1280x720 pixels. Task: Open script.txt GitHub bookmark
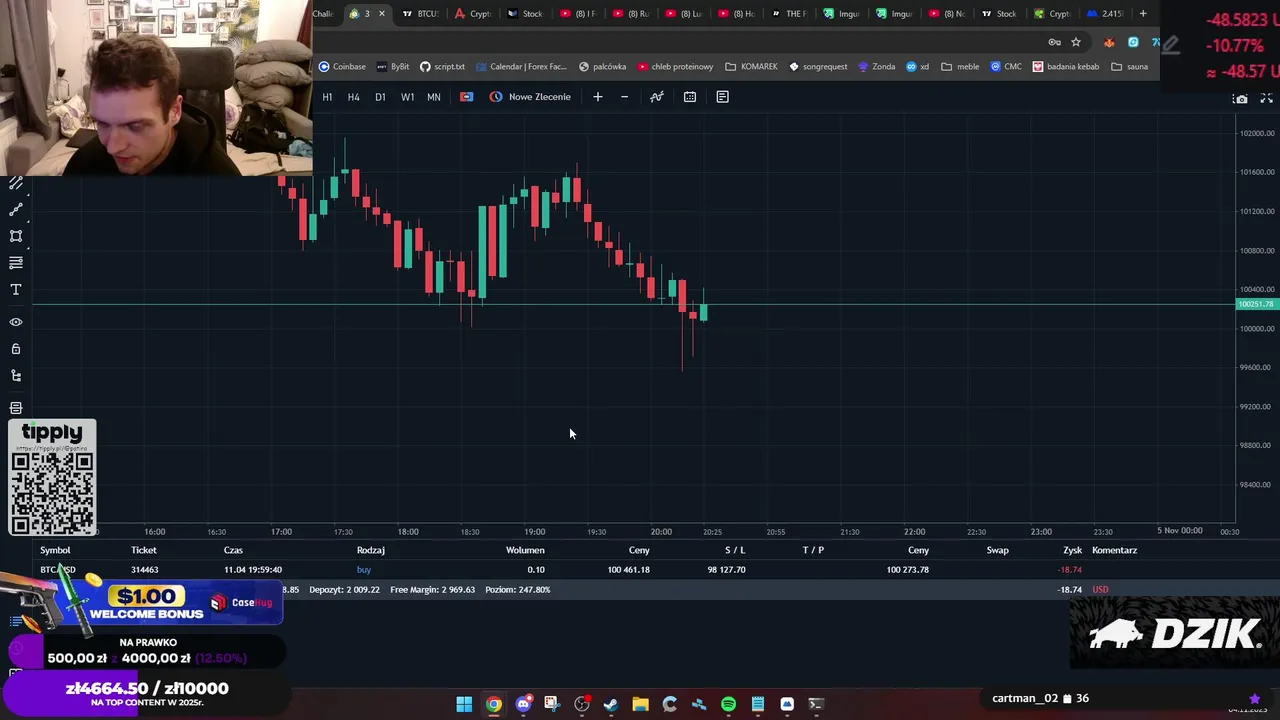pos(442,67)
